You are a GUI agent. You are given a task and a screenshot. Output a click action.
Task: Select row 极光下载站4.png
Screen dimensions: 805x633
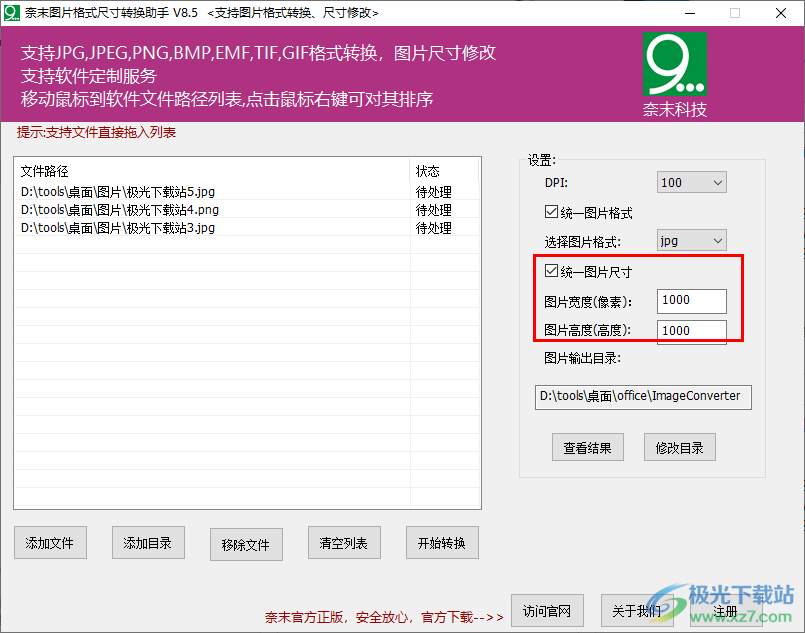coord(247,209)
